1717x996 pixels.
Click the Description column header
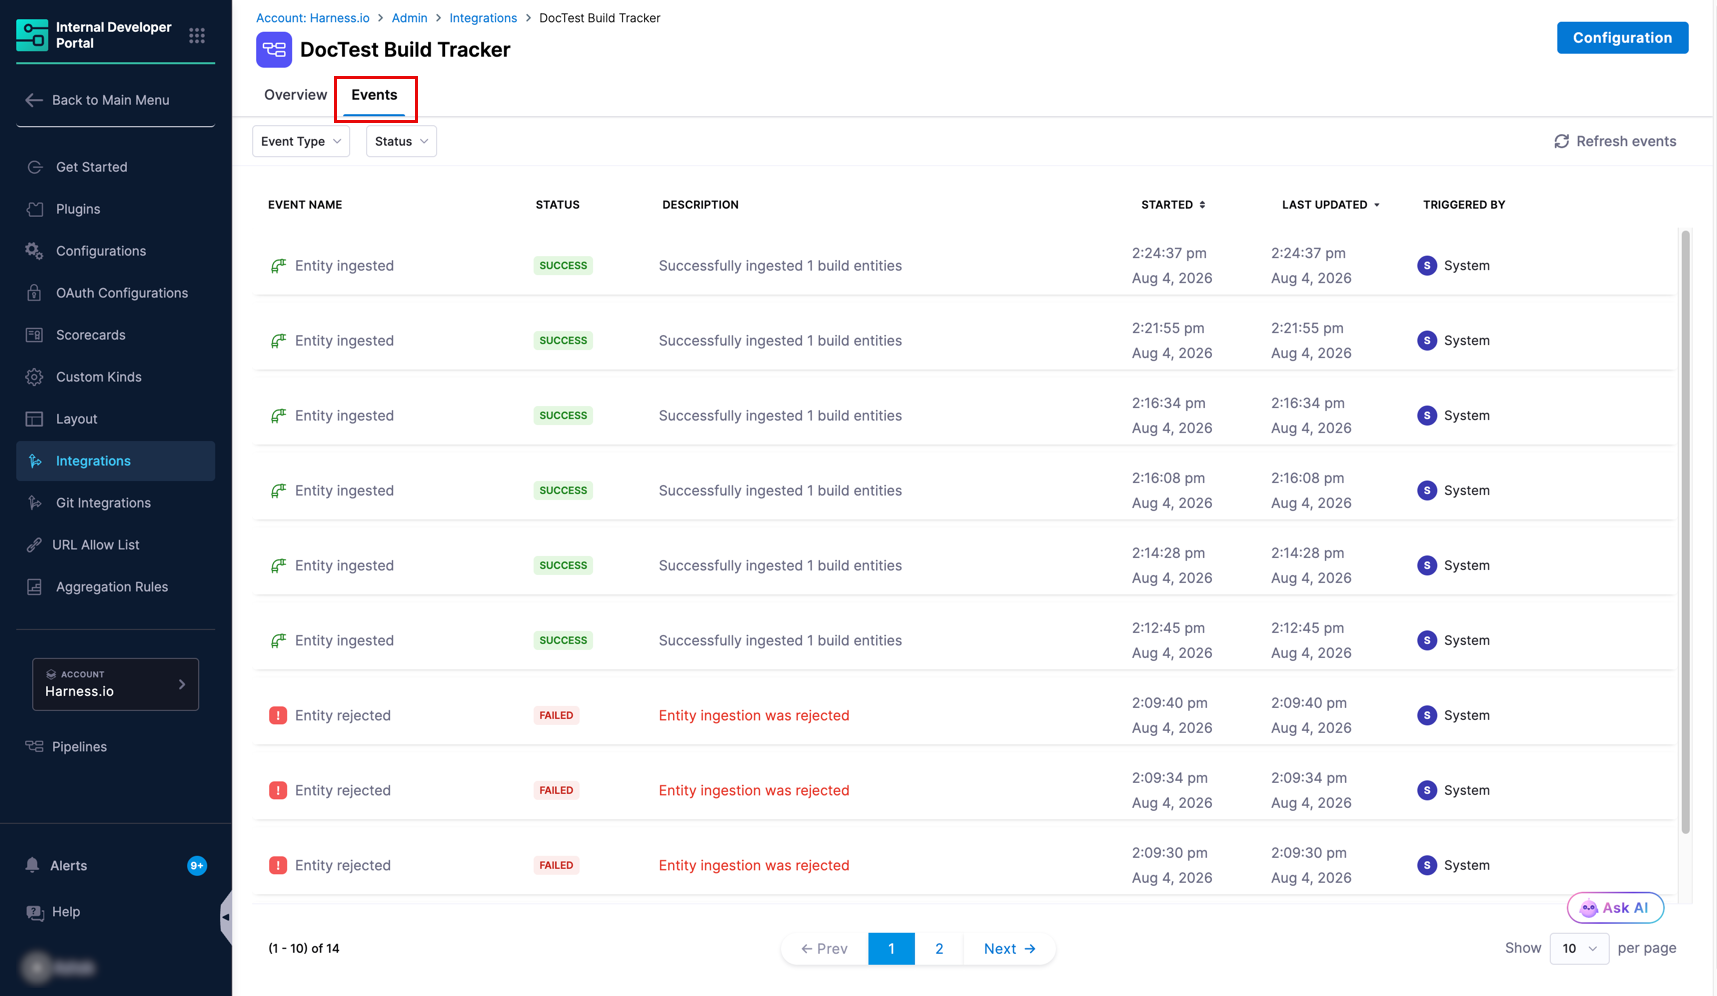700,205
